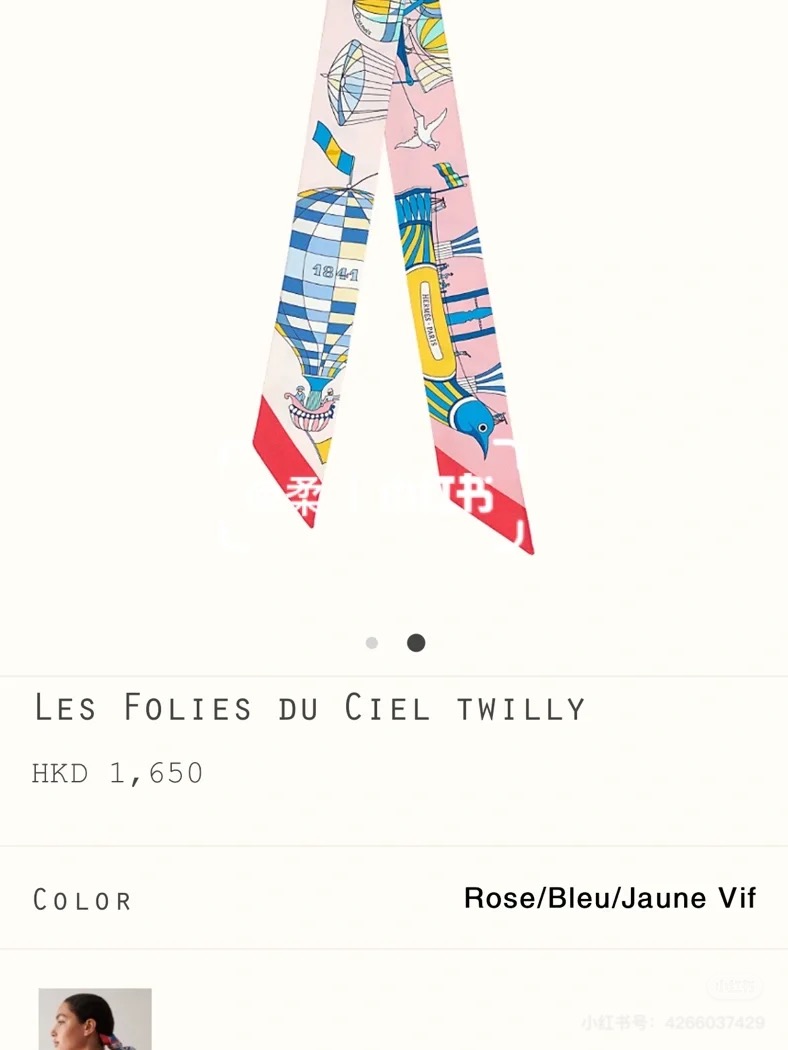The width and height of the screenshot is (788, 1050).
Task: Click the blue and yellow flag above balloon
Action: [333, 147]
